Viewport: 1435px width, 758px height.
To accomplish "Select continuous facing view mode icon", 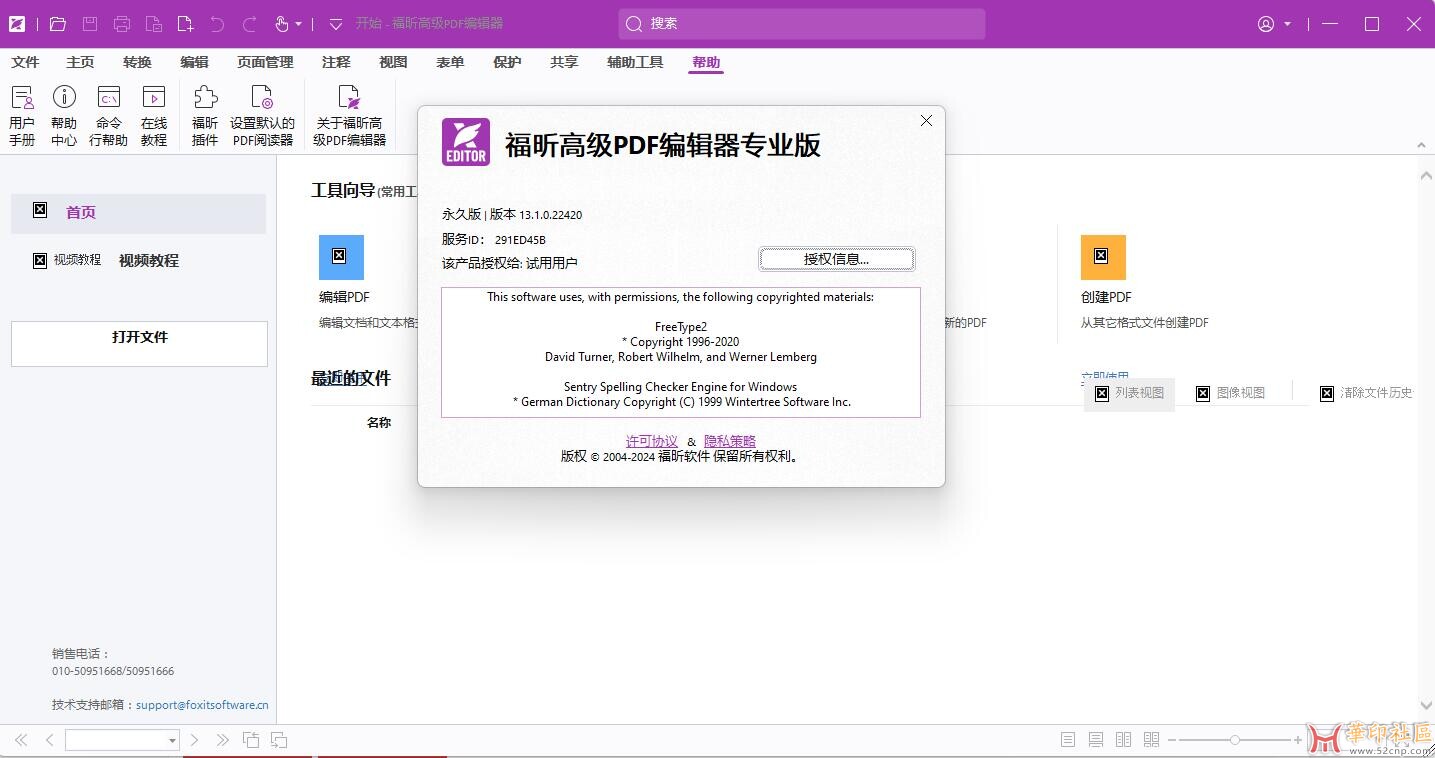I will pos(1152,740).
